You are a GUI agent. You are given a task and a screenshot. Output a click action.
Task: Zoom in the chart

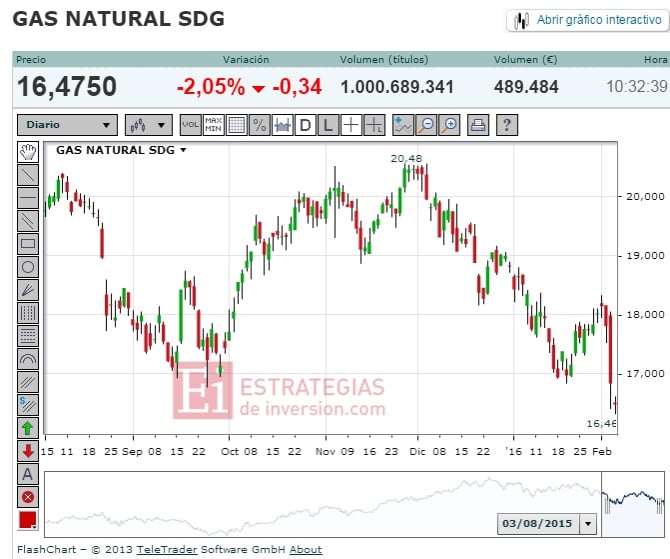click(x=450, y=125)
